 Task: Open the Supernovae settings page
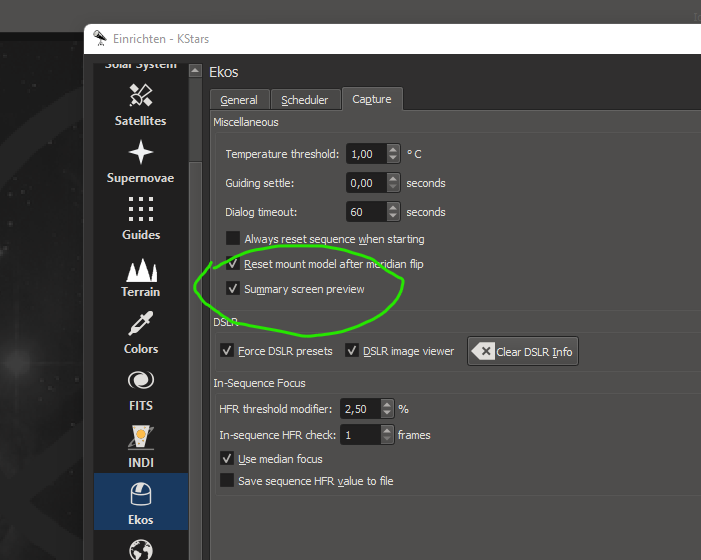pyautogui.click(x=140, y=162)
